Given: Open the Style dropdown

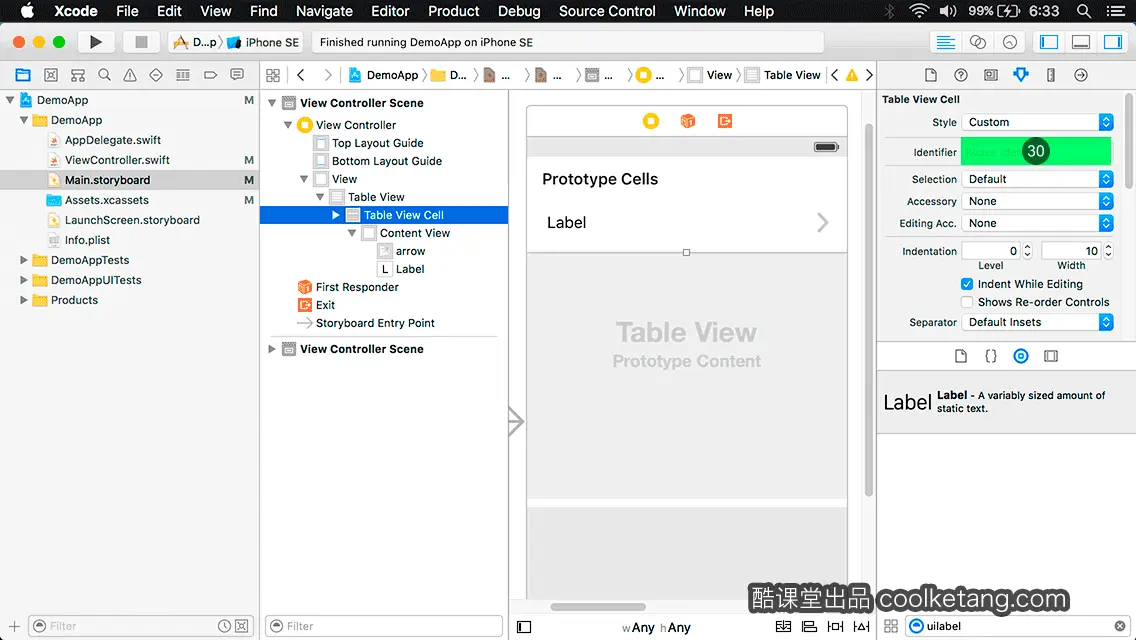Looking at the screenshot, I should point(1037,122).
